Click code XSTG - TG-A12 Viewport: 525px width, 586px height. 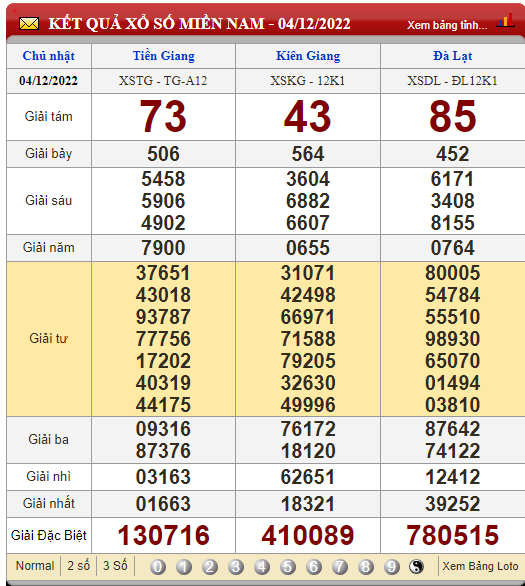pyautogui.click(x=163, y=81)
